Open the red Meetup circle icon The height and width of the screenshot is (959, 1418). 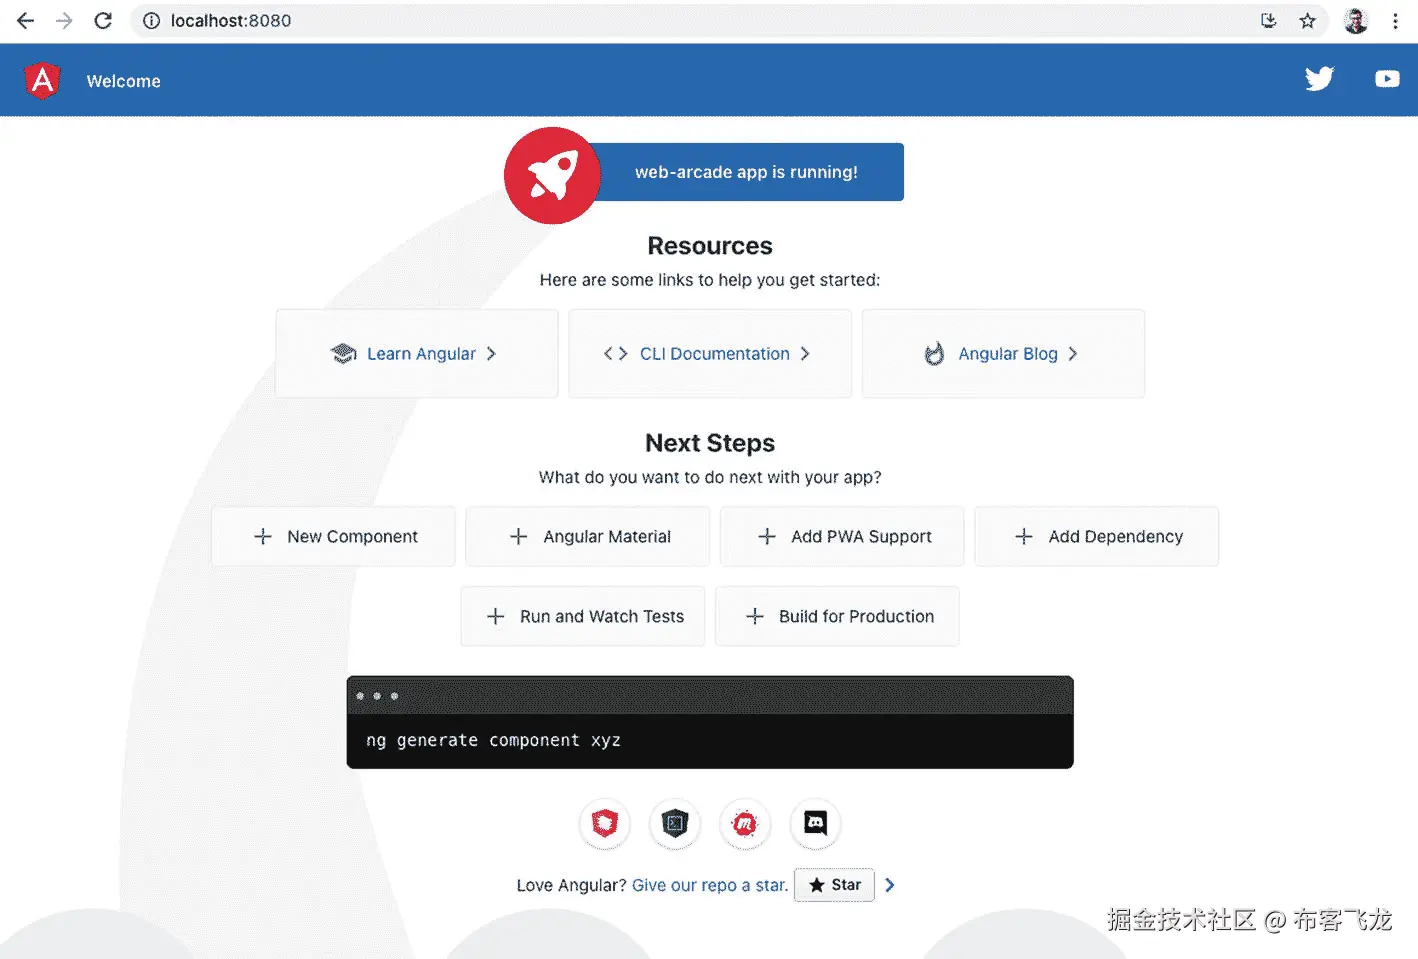tap(745, 824)
